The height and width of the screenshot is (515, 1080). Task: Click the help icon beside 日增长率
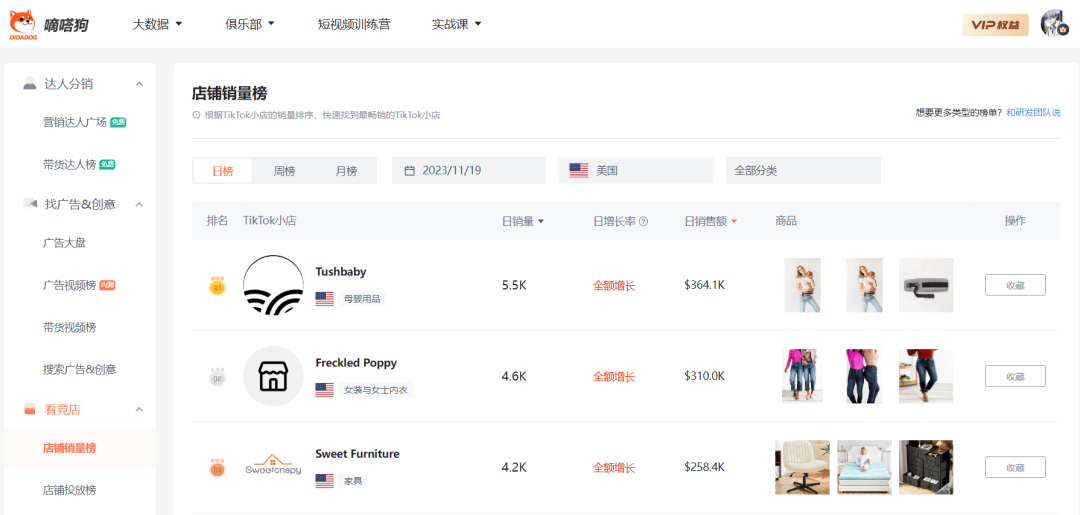coord(643,221)
